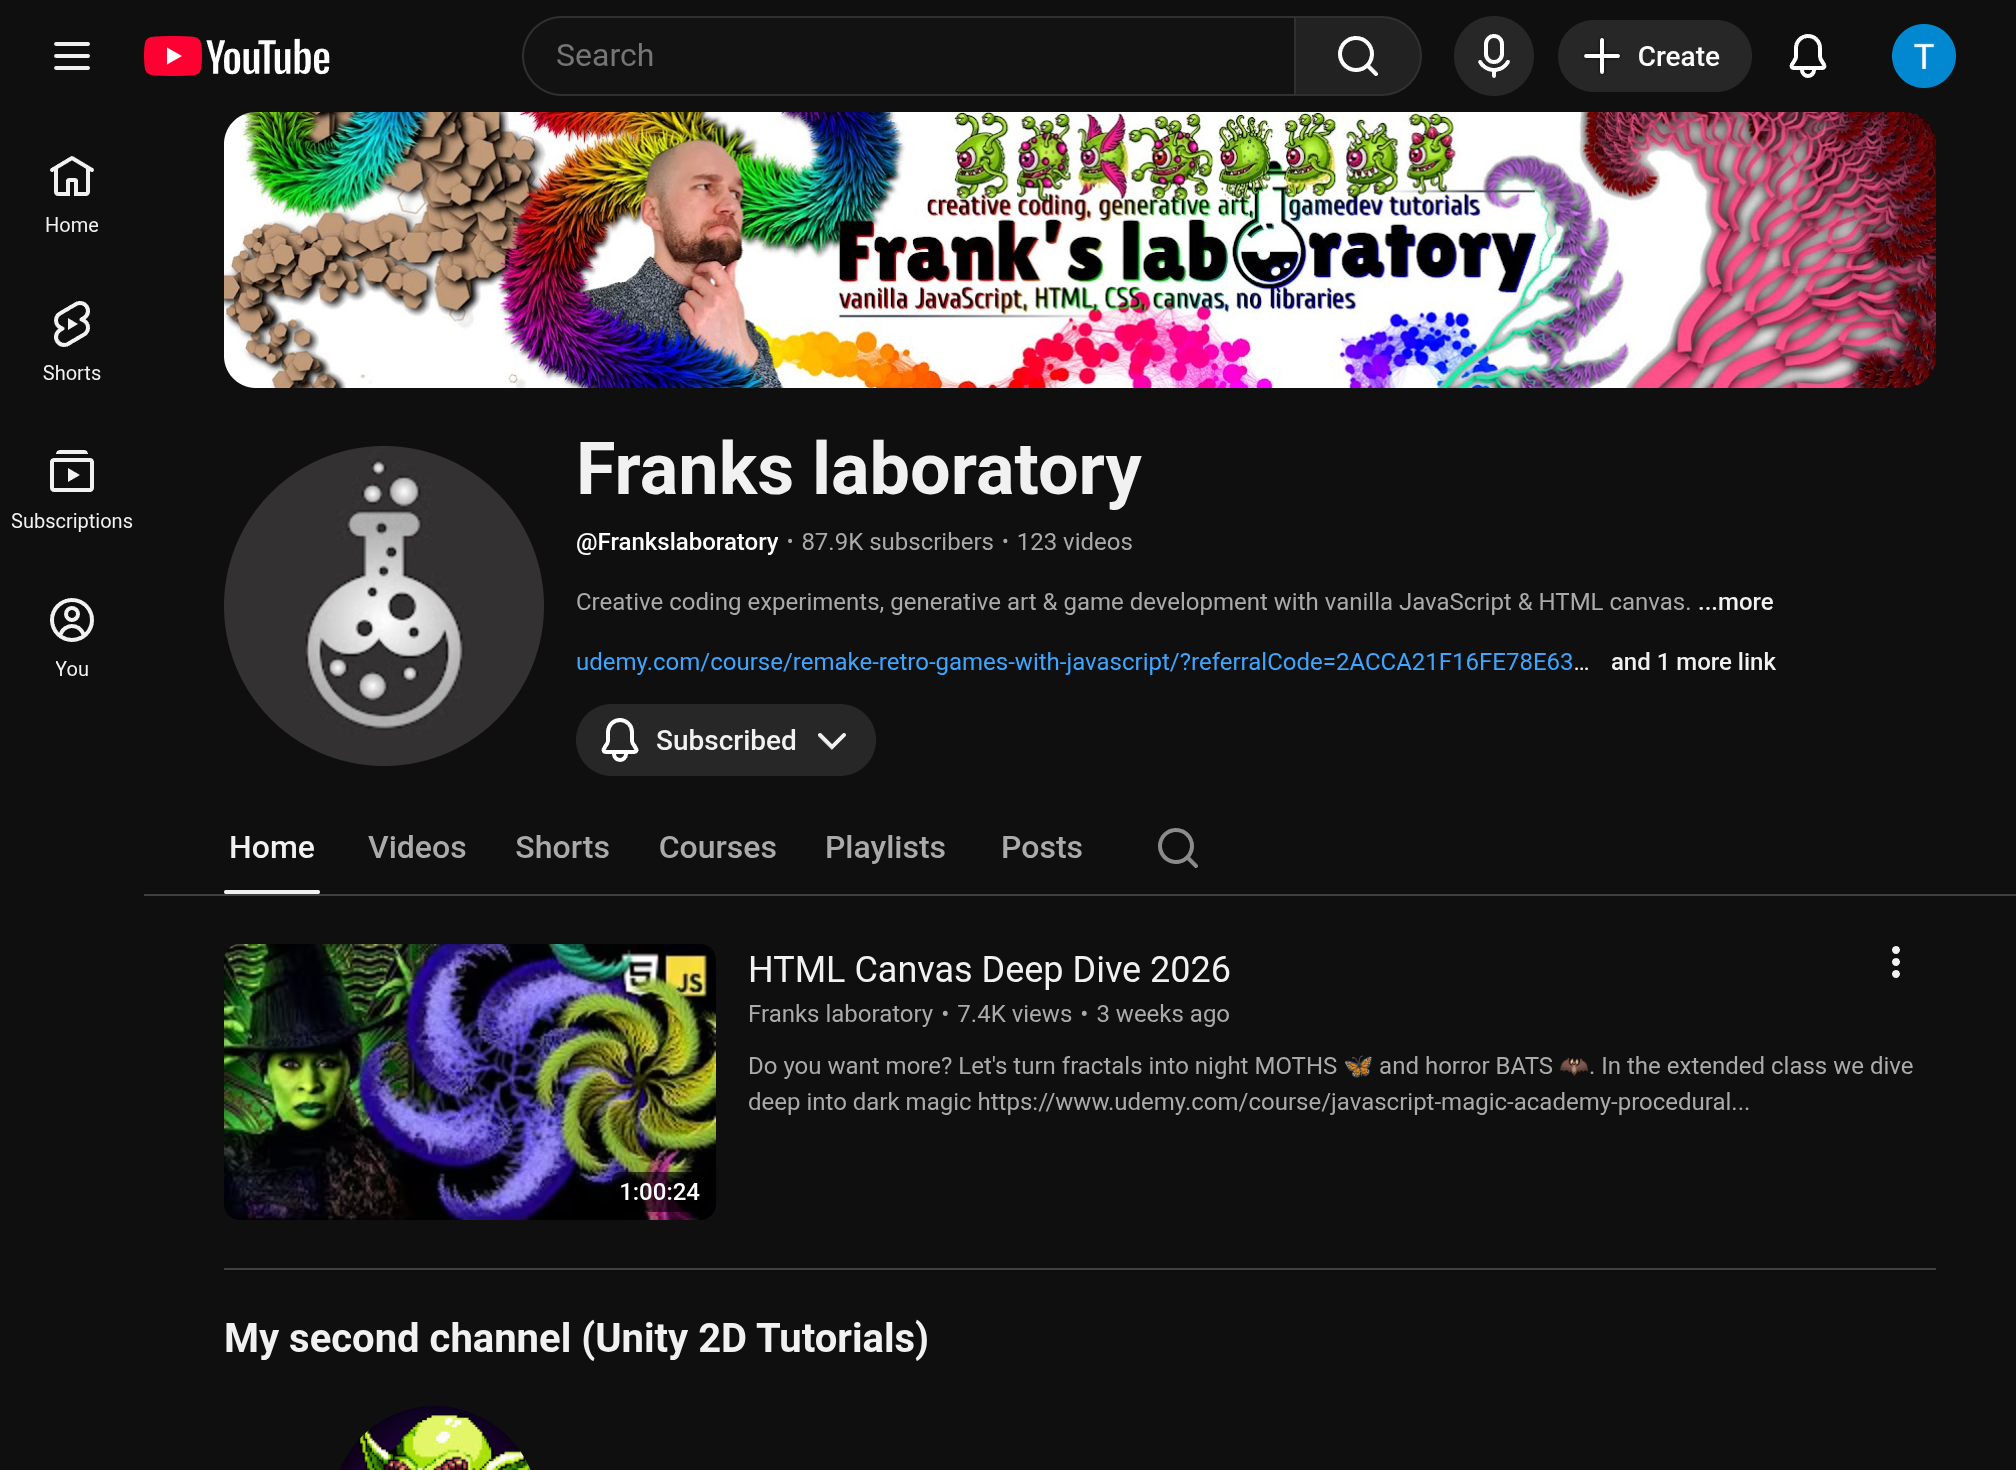This screenshot has height=1470, width=2016.
Task: Go to Shorts in sidebar
Action: pos(72,342)
